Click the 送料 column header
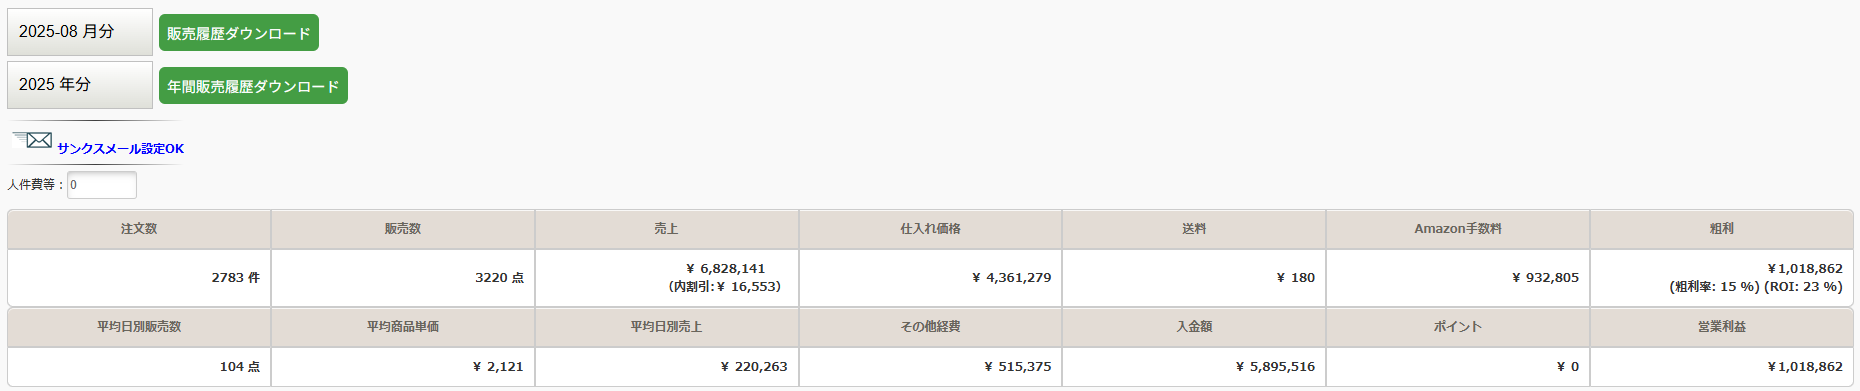 pos(1194,229)
